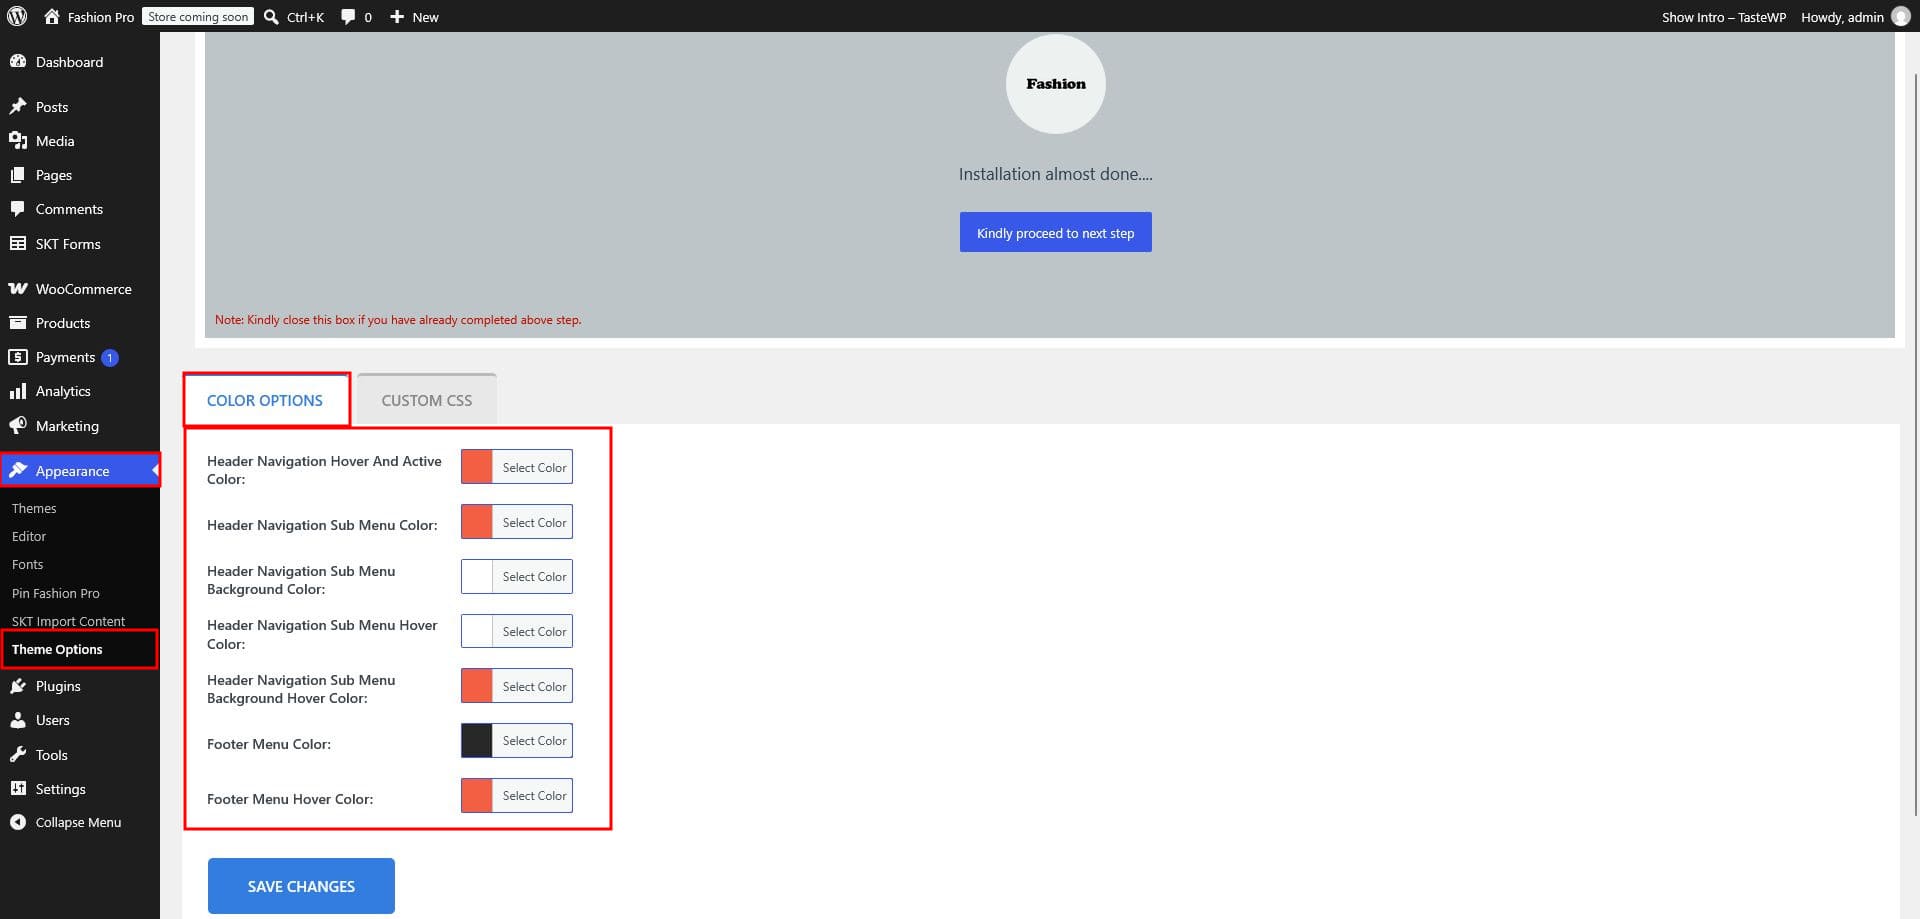Open SKT Import Content submenu item

click(x=68, y=621)
